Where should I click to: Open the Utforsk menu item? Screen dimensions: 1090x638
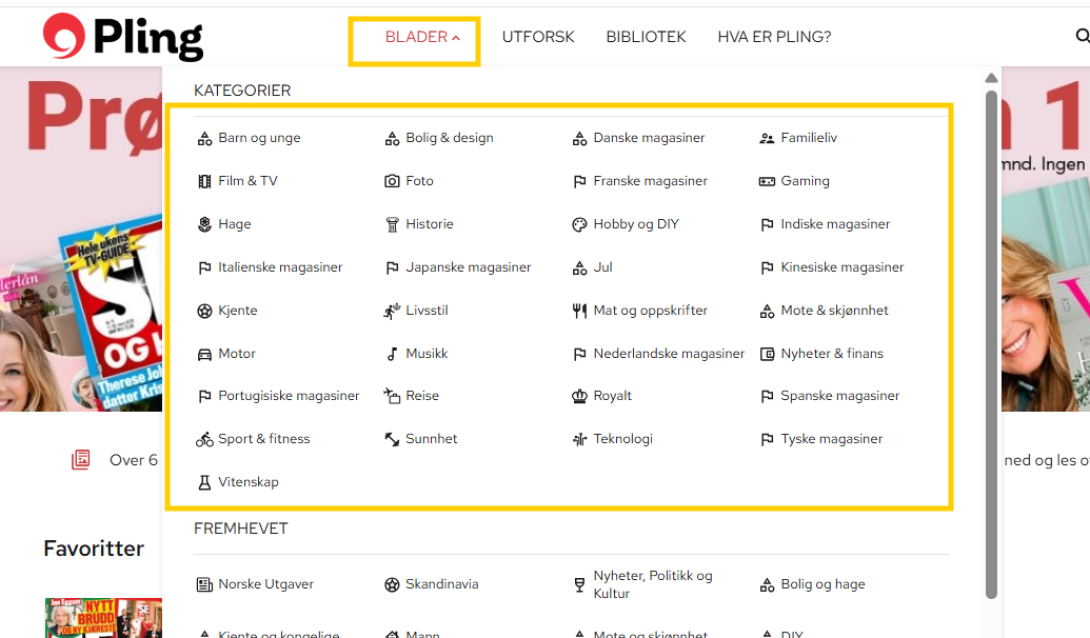538,37
